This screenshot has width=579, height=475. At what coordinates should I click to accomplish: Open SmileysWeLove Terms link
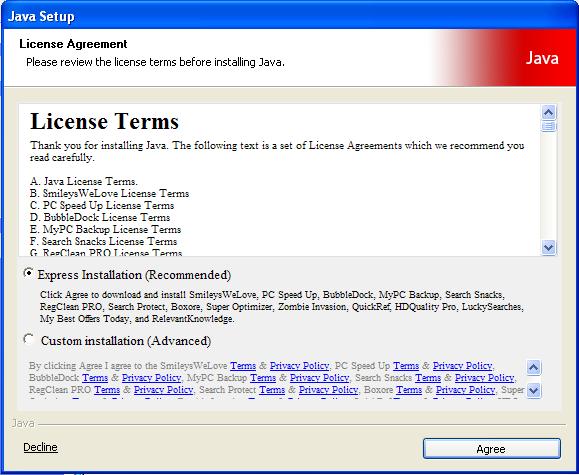tap(243, 366)
